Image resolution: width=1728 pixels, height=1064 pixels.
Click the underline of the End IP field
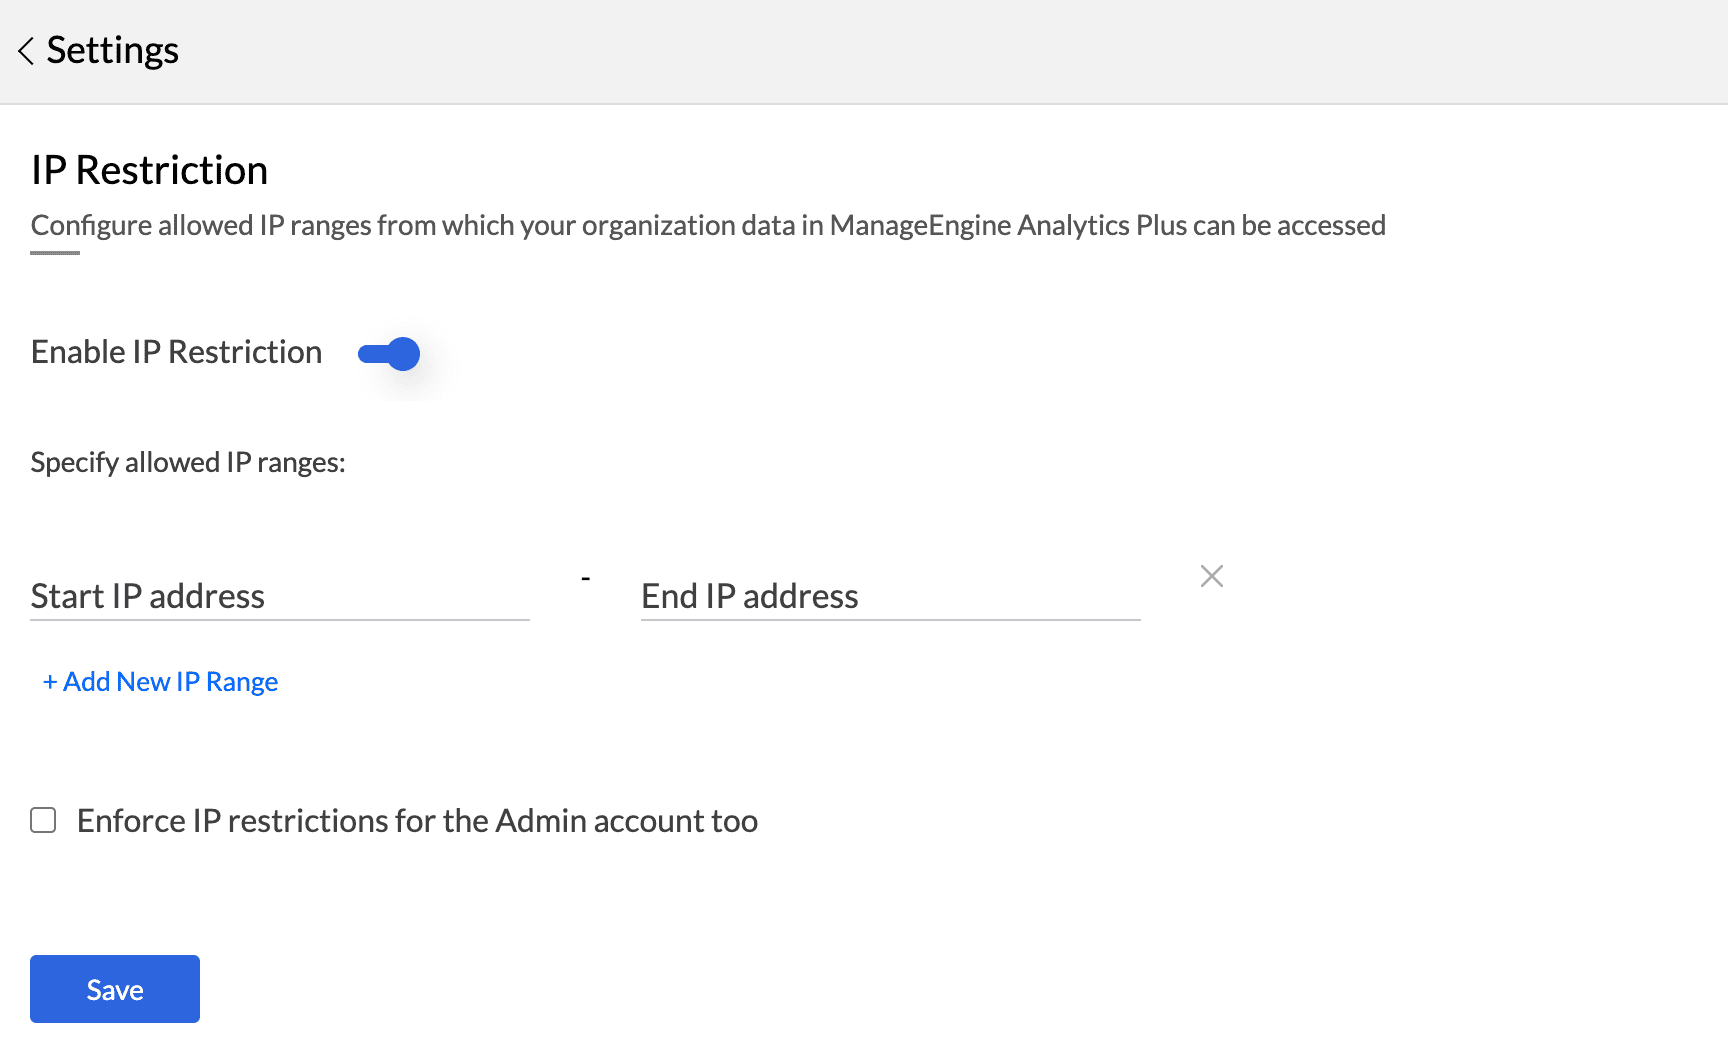tap(889, 620)
